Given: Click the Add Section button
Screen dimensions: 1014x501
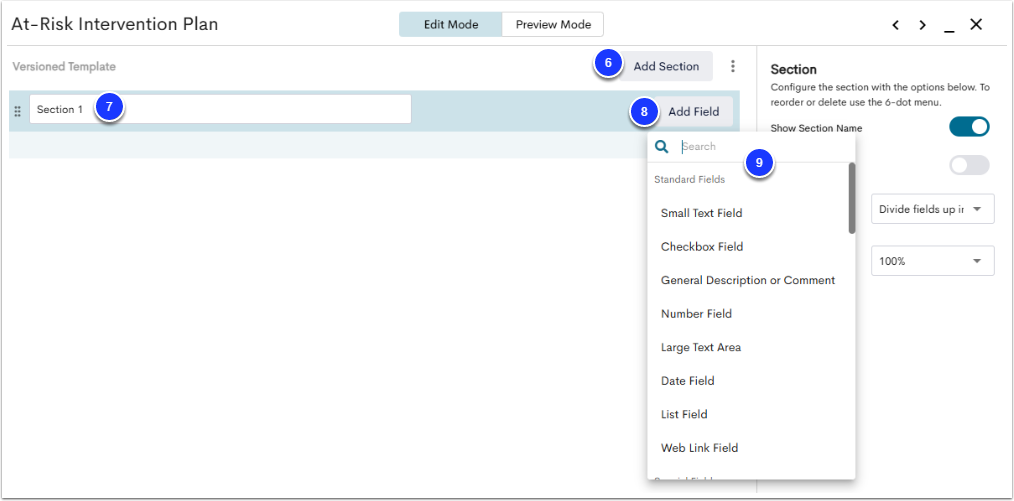Looking at the screenshot, I should pos(666,66).
